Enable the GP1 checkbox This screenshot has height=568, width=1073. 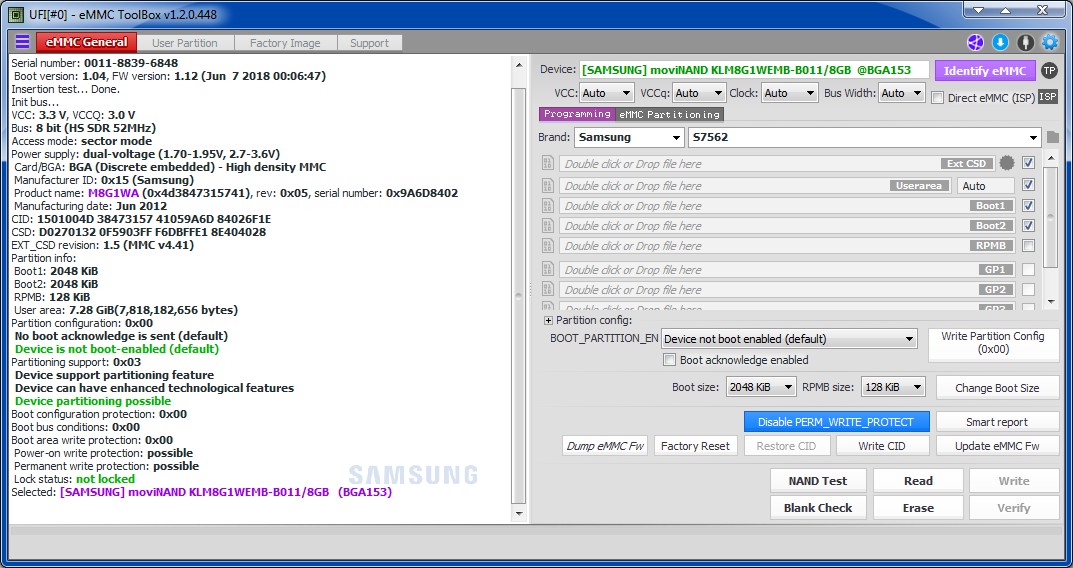pos(1028,269)
